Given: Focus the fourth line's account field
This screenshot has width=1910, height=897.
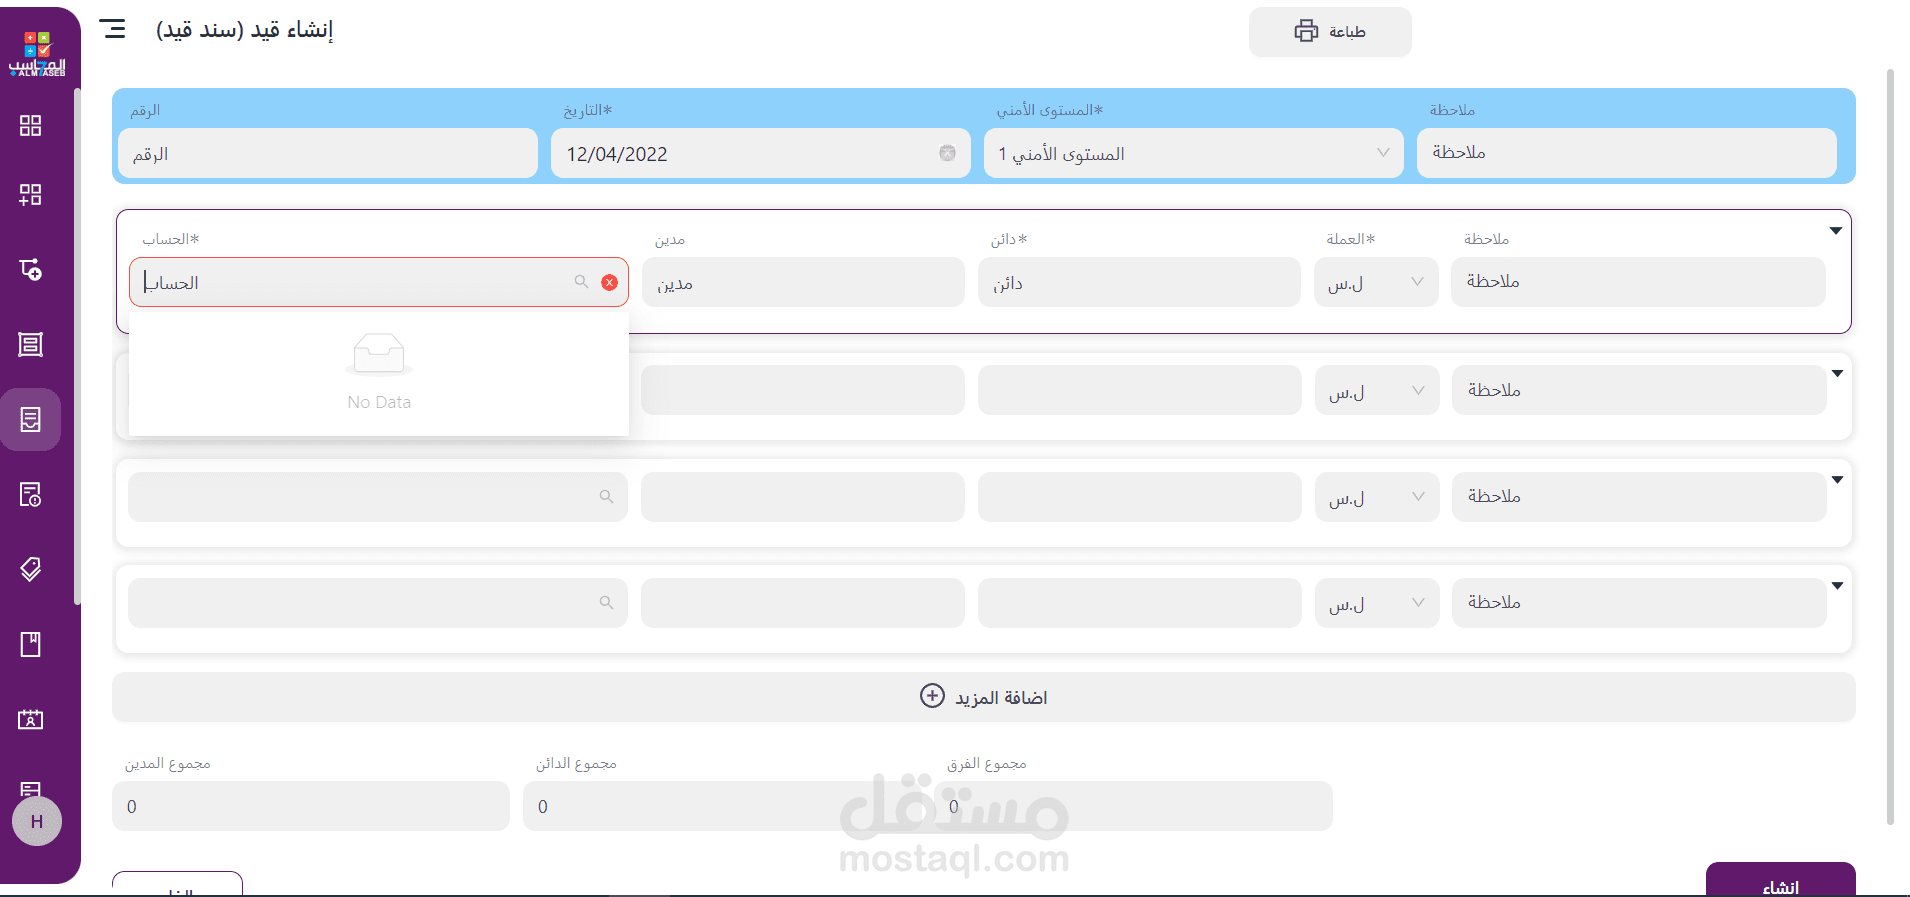Looking at the screenshot, I should coord(378,602).
